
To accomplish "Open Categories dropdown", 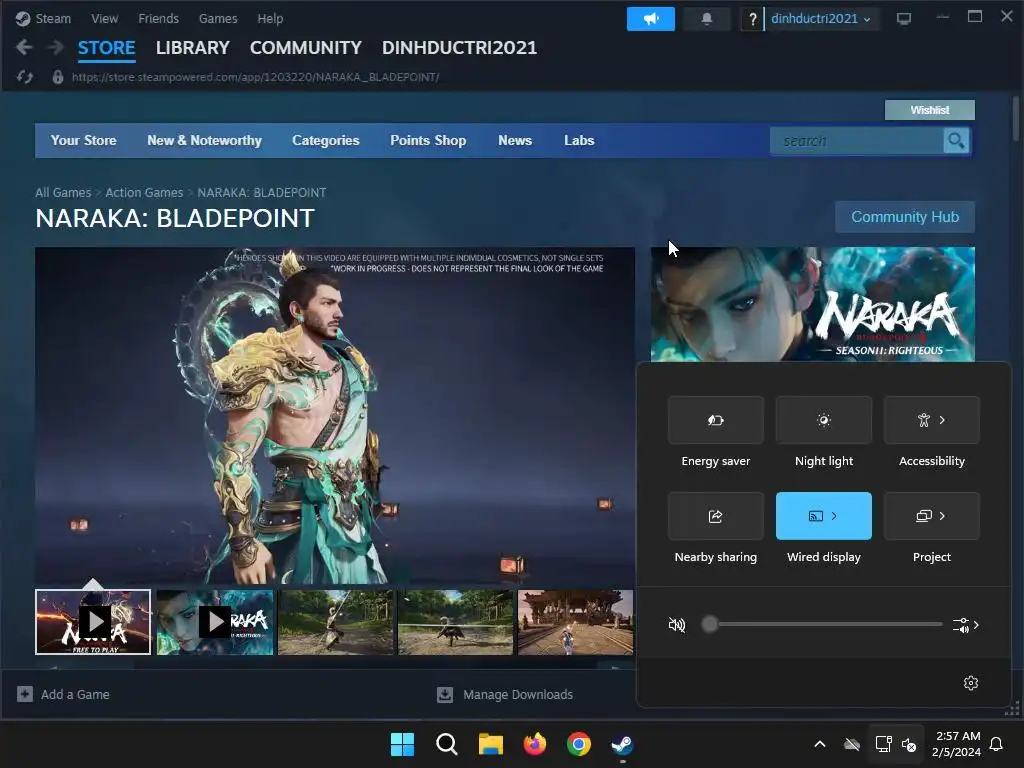I will 326,140.
